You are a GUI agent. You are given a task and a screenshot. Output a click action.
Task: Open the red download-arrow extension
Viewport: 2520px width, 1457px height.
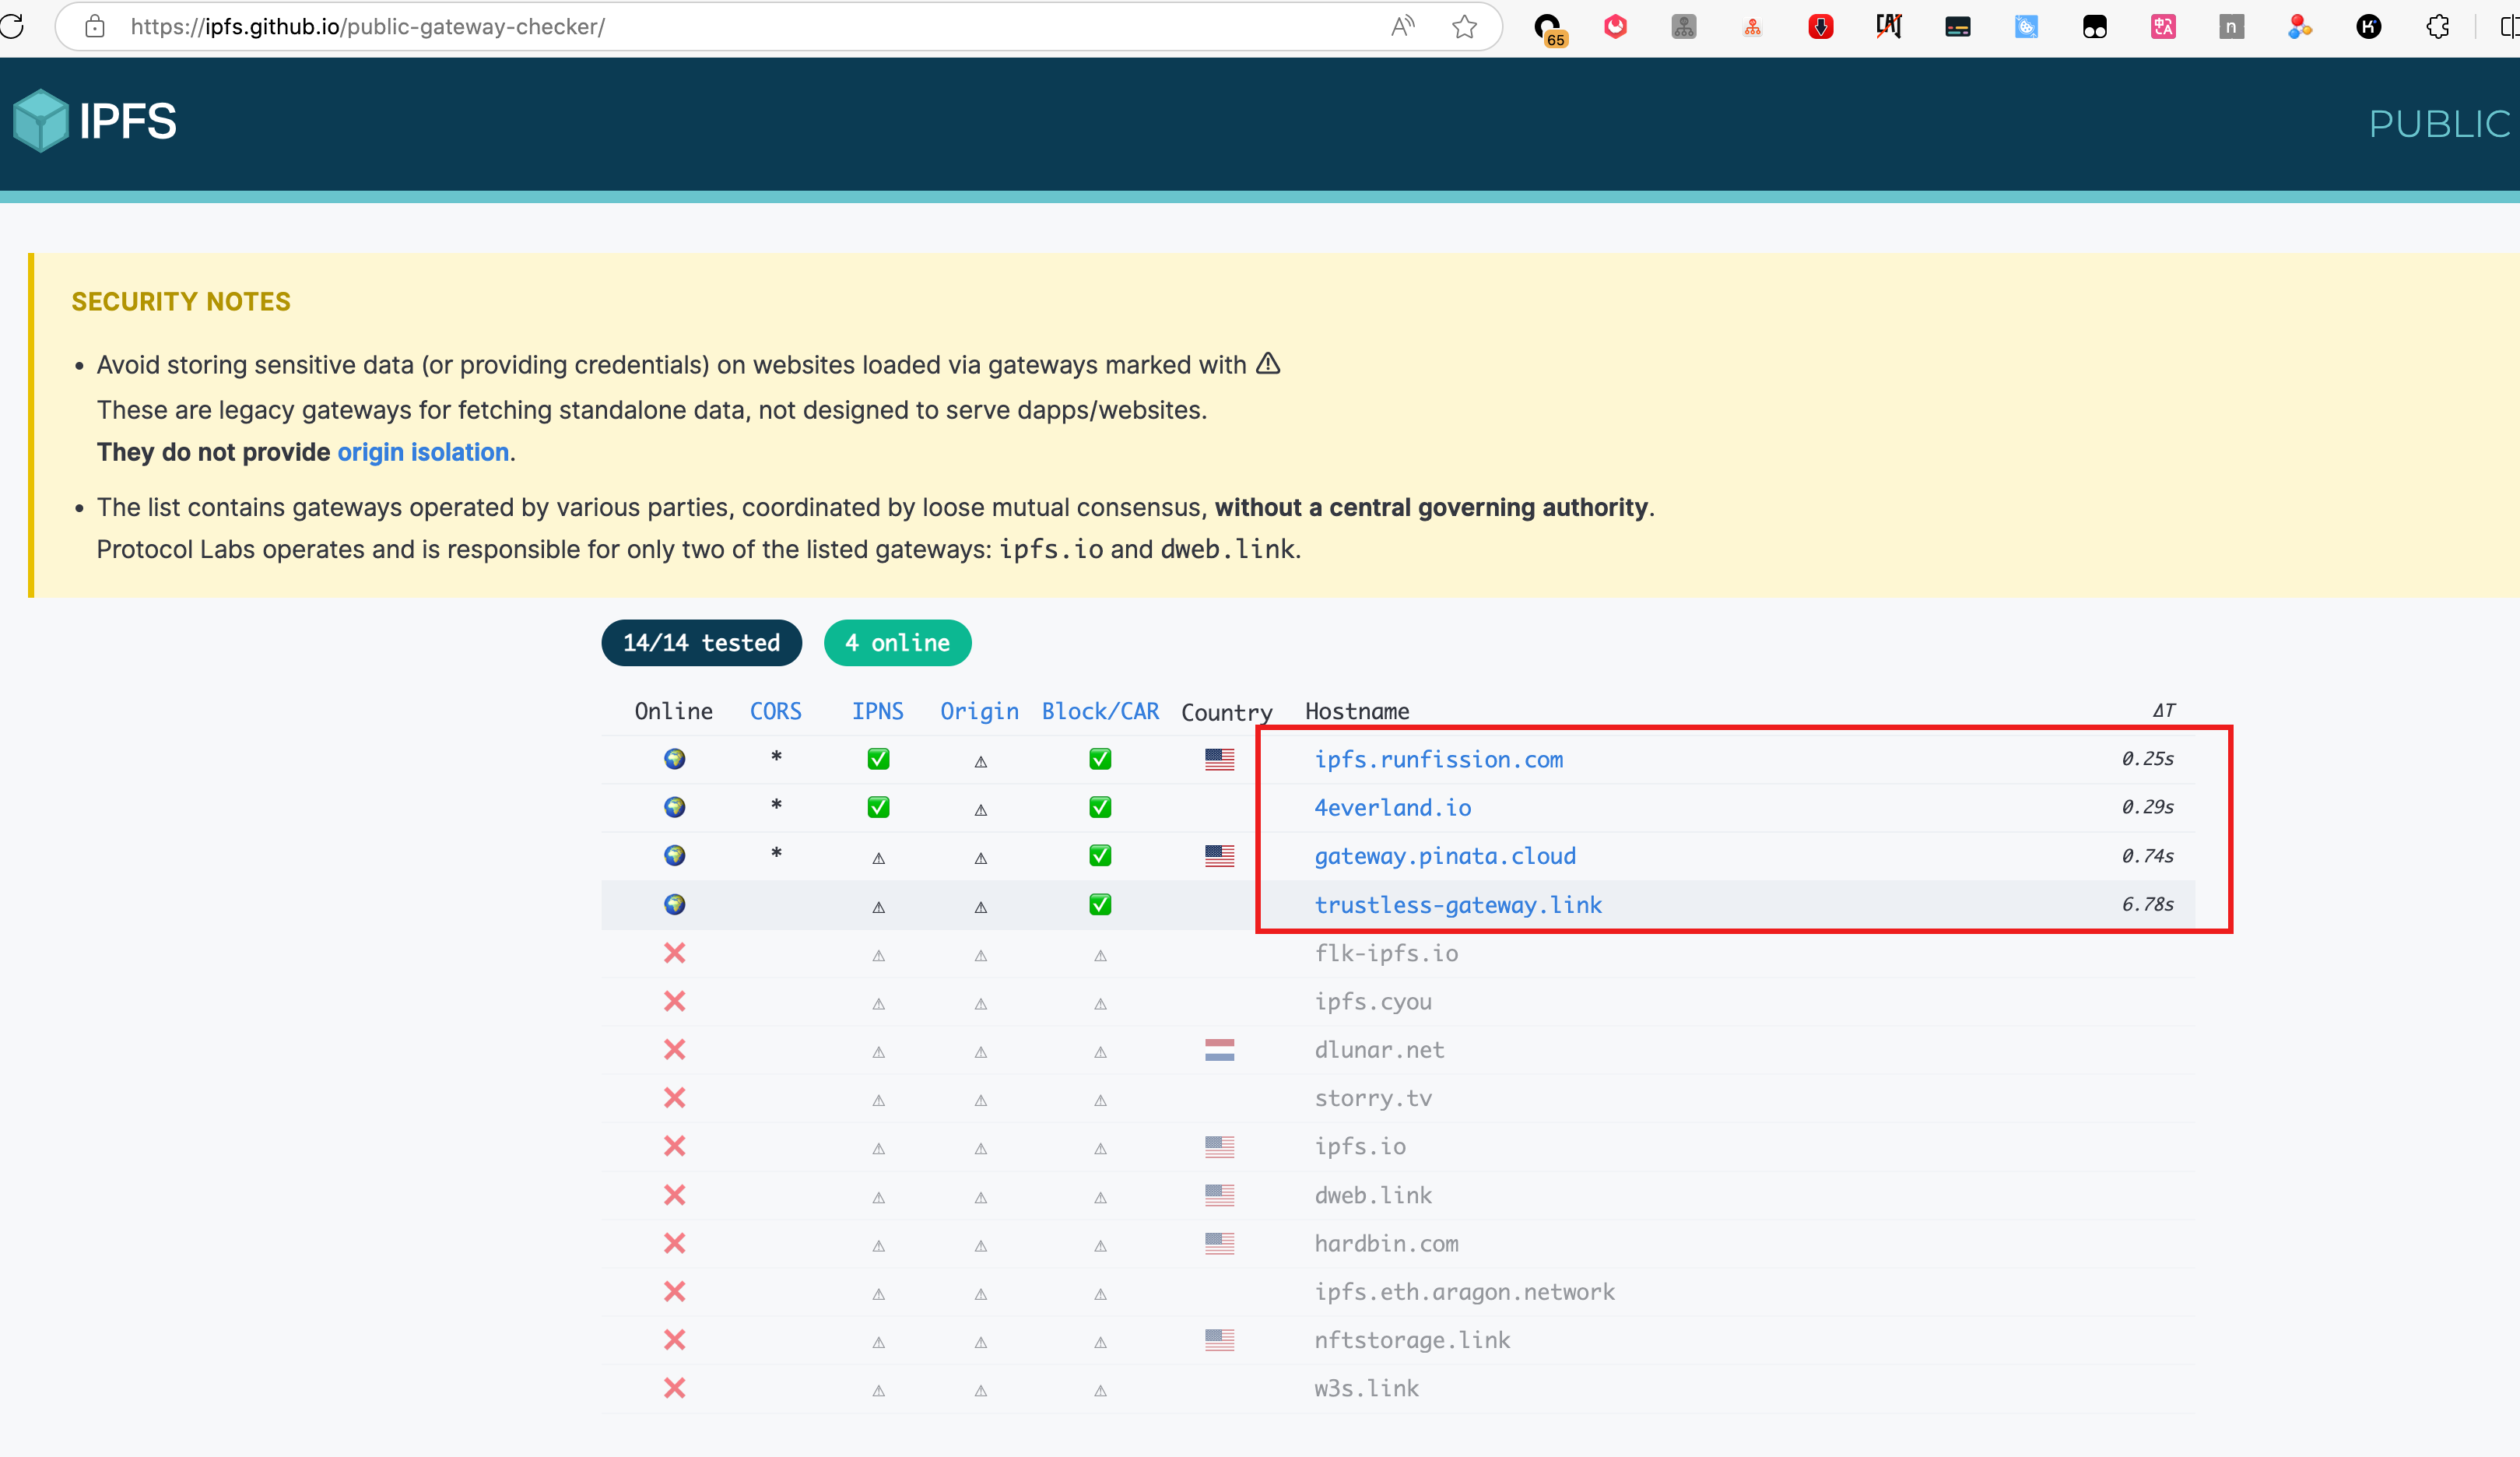(1821, 27)
